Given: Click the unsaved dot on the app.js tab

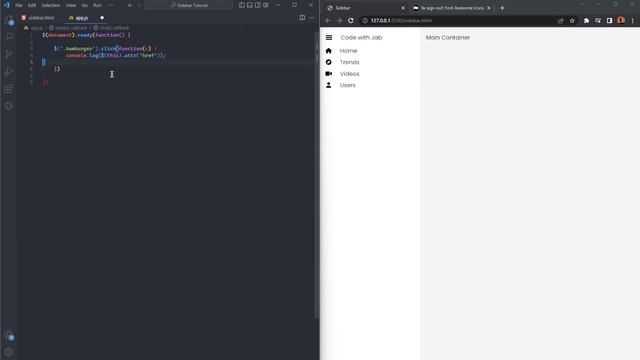Looking at the screenshot, I should [102, 18].
